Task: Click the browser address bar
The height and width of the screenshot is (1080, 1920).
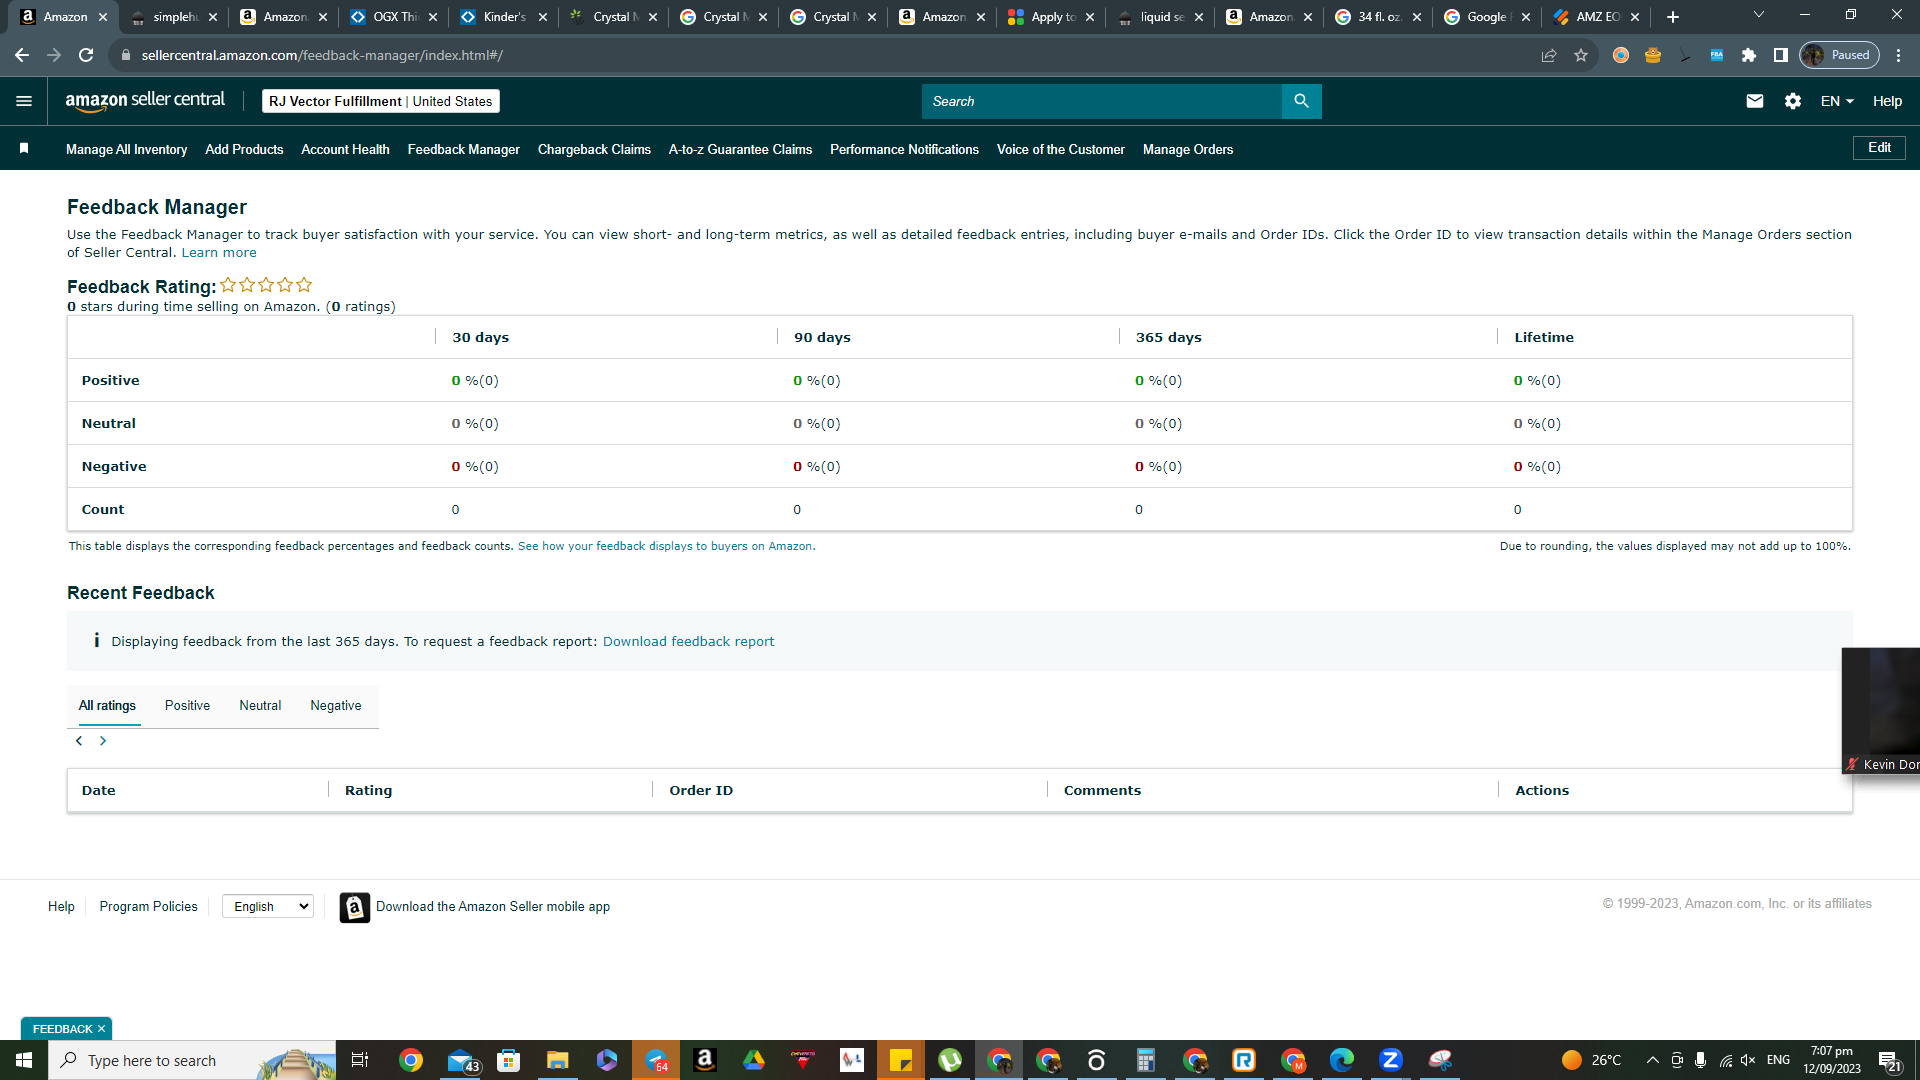Action: pos(820,55)
